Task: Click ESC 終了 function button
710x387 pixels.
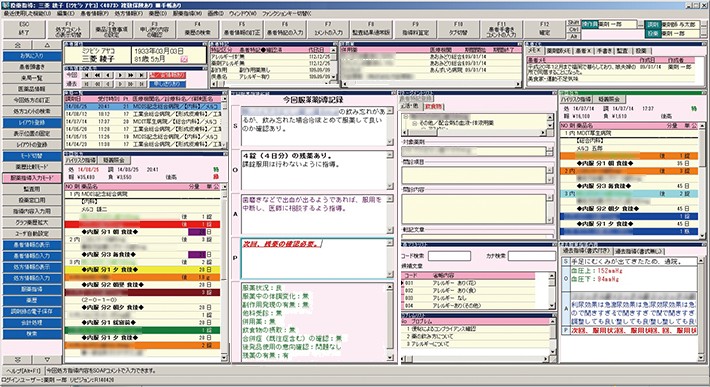Action: click(24, 29)
